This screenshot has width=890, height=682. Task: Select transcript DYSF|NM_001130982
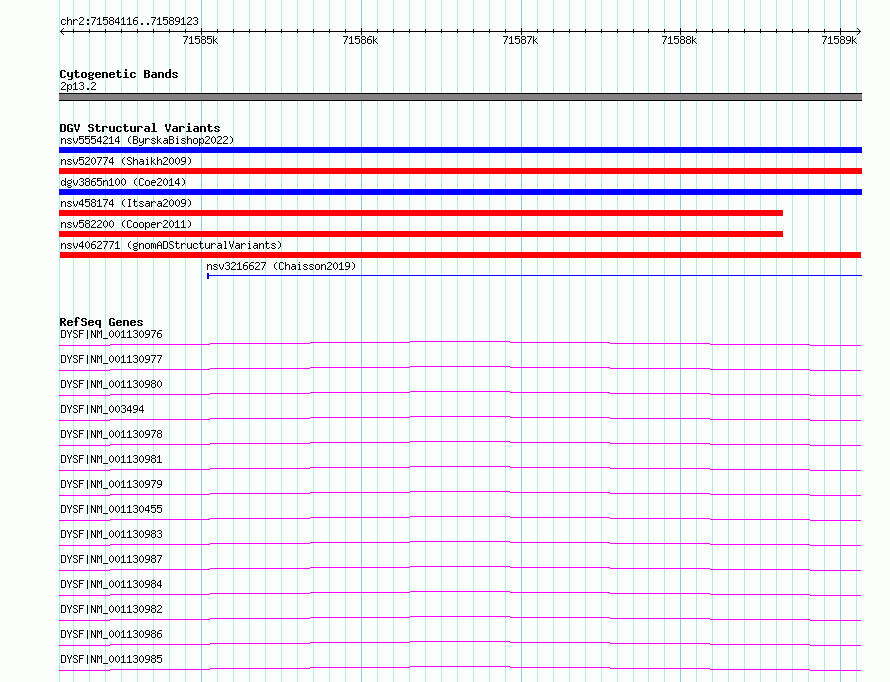point(111,609)
